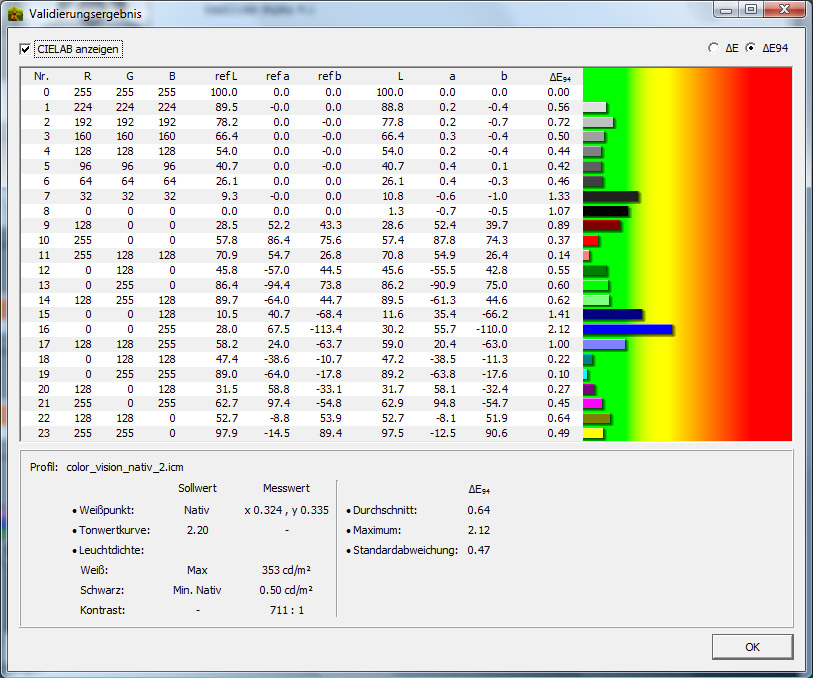Click the blue bar for row 16

click(627, 328)
